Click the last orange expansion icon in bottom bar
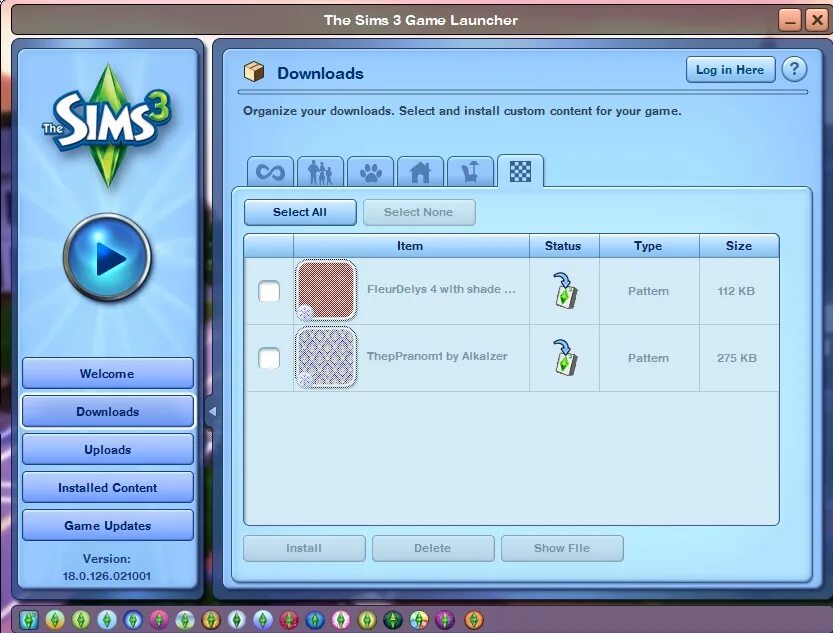 click(x=474, y=619)
